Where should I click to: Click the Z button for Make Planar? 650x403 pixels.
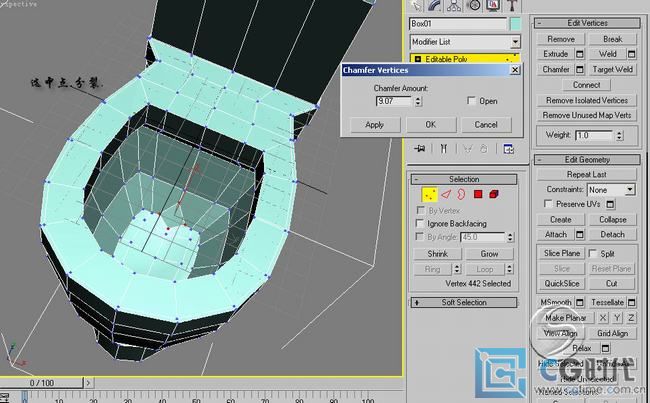point(631,318)
